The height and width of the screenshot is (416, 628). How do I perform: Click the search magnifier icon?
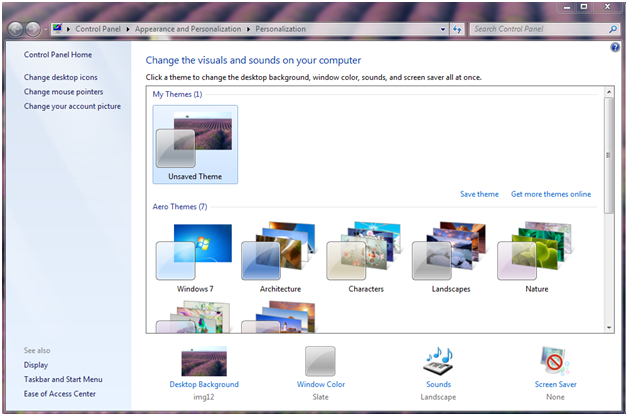(613, 29)
